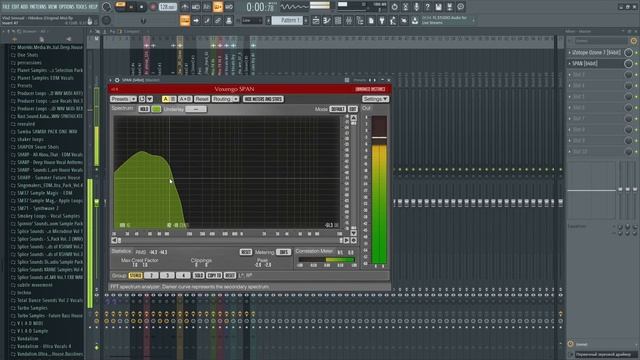This screenshot has height=360, width=640.
Task: Click the COPY TO button
Action: click(214, 276)
